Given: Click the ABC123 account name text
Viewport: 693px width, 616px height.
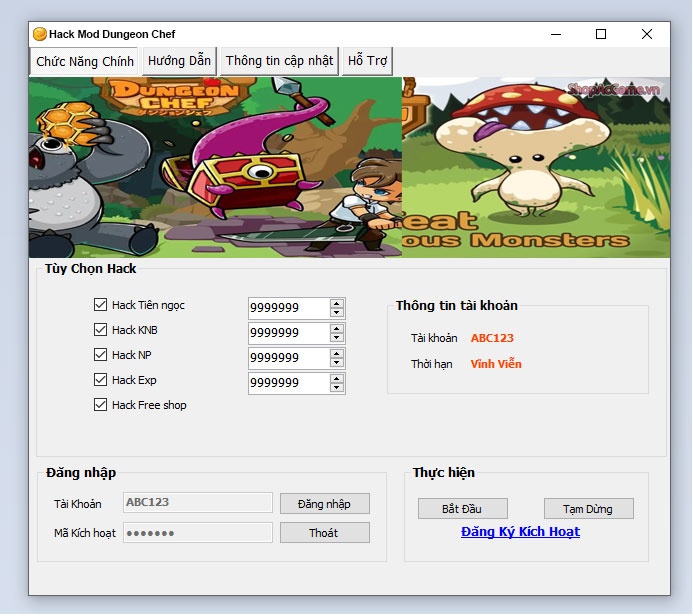Looking at the screenshot, I should click(492, 338).
